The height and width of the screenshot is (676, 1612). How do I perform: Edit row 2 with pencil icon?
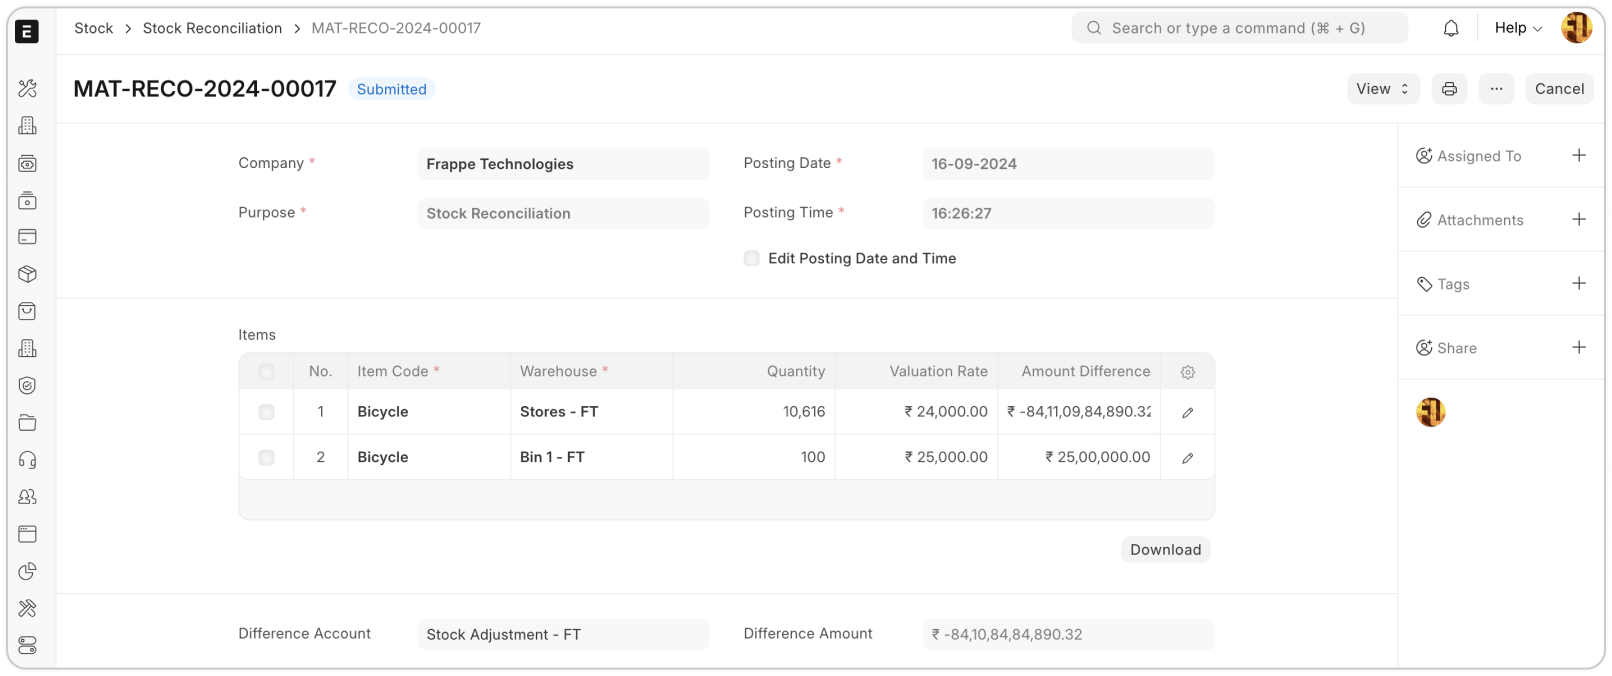[1187, 458]
